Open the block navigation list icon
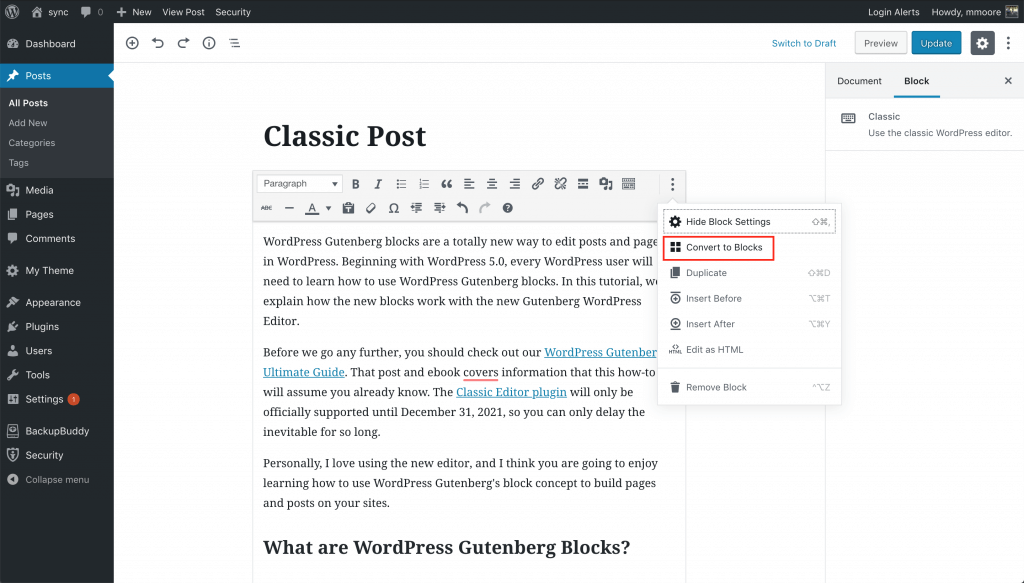Screen dimensions: 1024x583 234,43
